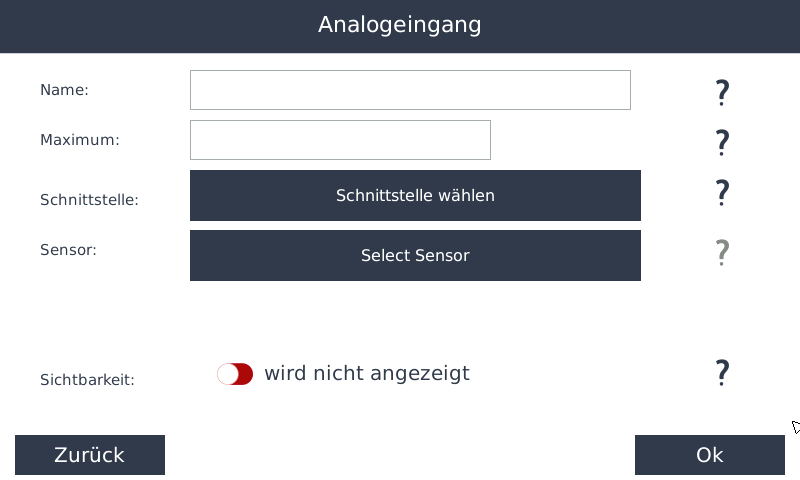Open the 'Select Sensor' chooser

point(415,255)
